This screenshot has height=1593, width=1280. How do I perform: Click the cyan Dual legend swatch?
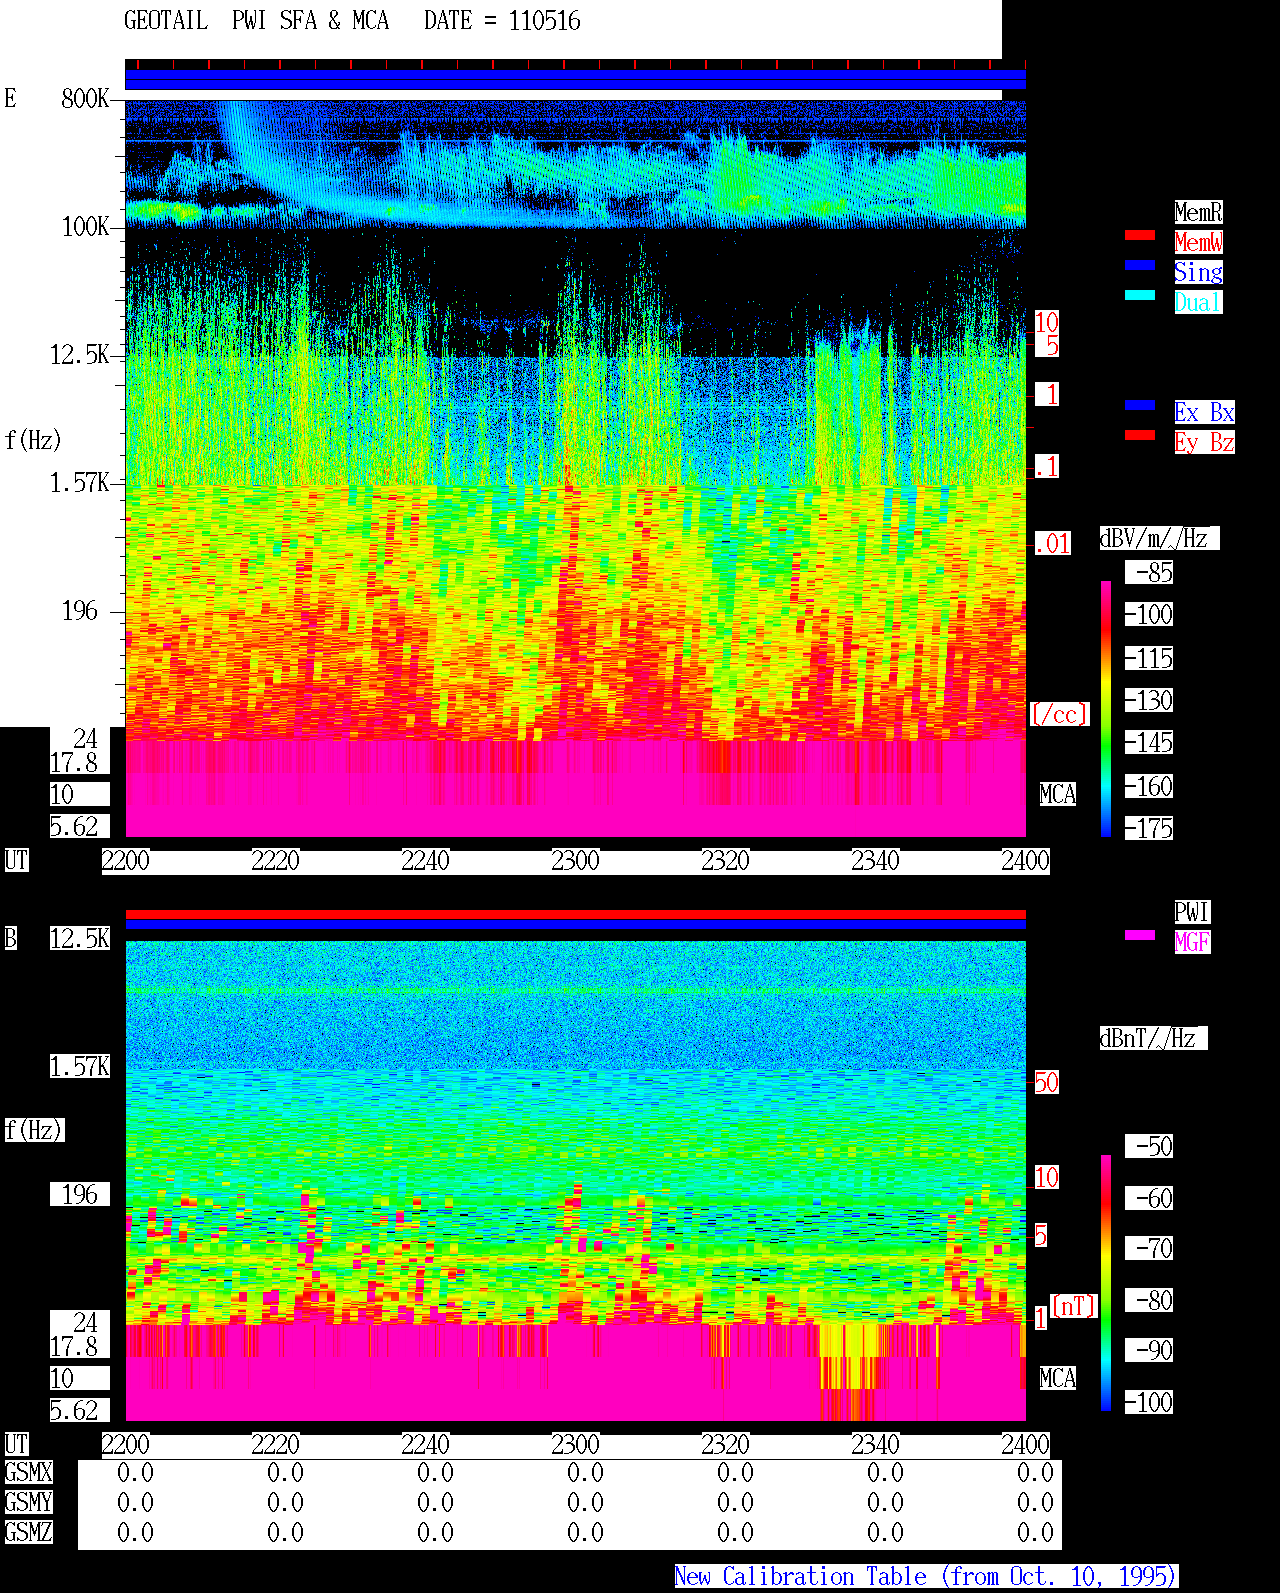pyautogui.click(x=1140, y=295)
